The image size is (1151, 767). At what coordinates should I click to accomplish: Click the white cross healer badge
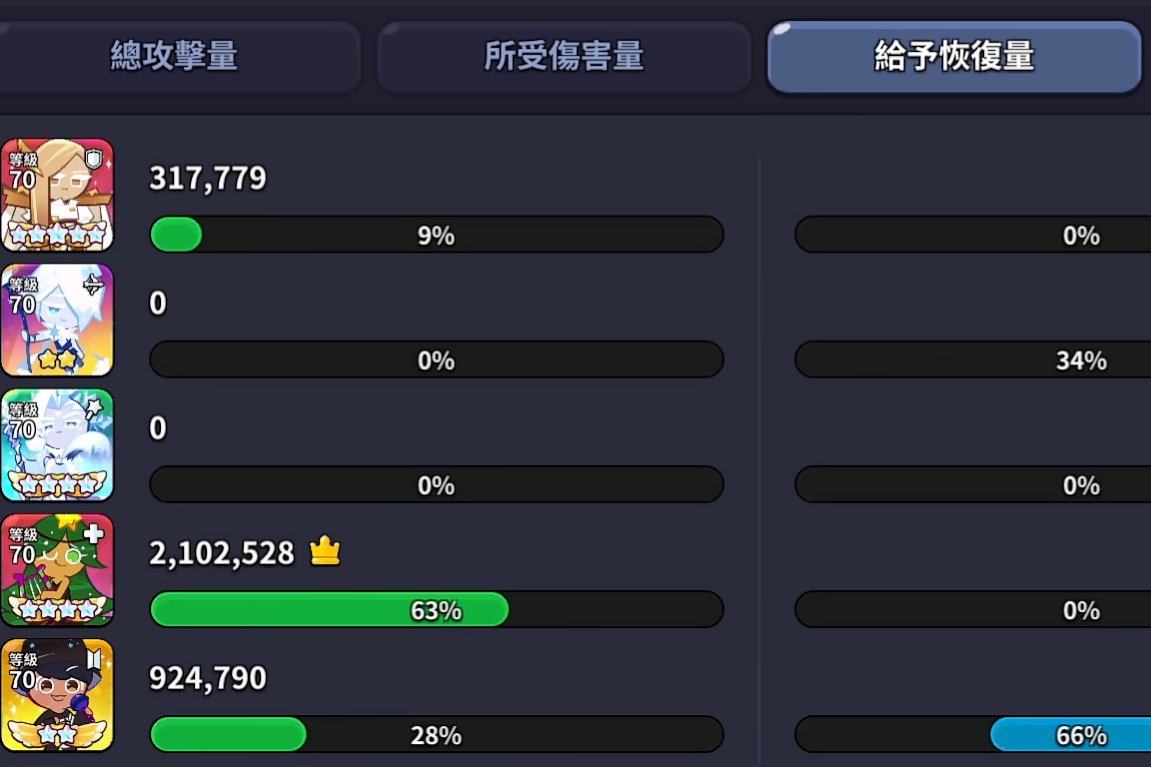click(93, 534)
